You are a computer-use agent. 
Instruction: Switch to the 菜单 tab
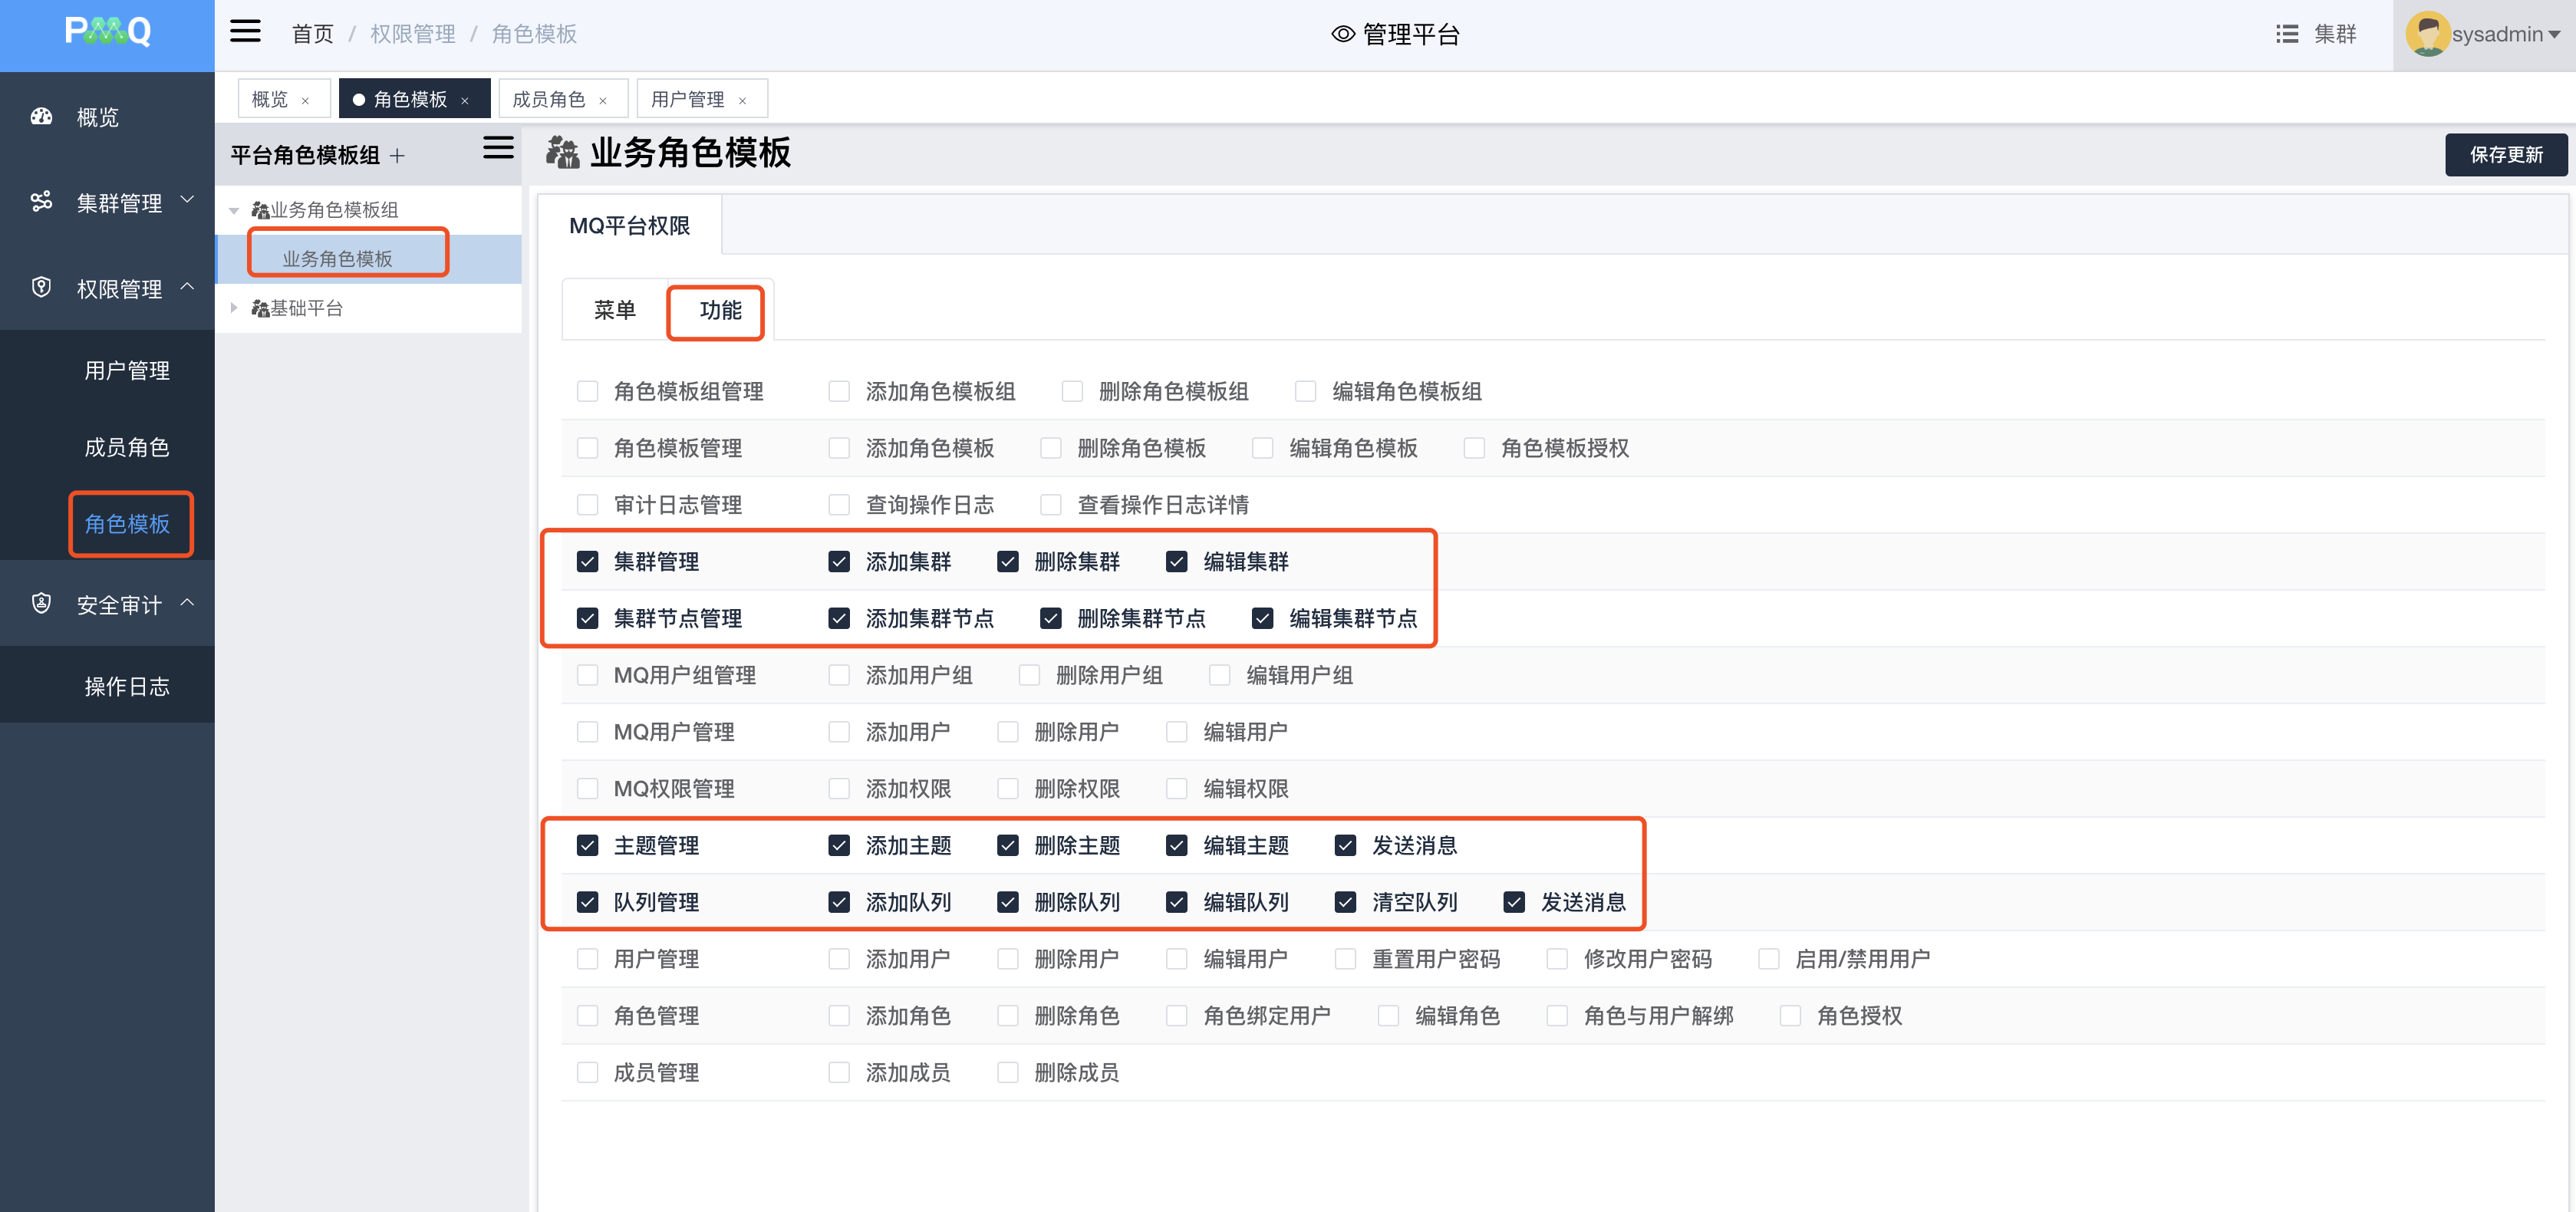click(614, 310)
